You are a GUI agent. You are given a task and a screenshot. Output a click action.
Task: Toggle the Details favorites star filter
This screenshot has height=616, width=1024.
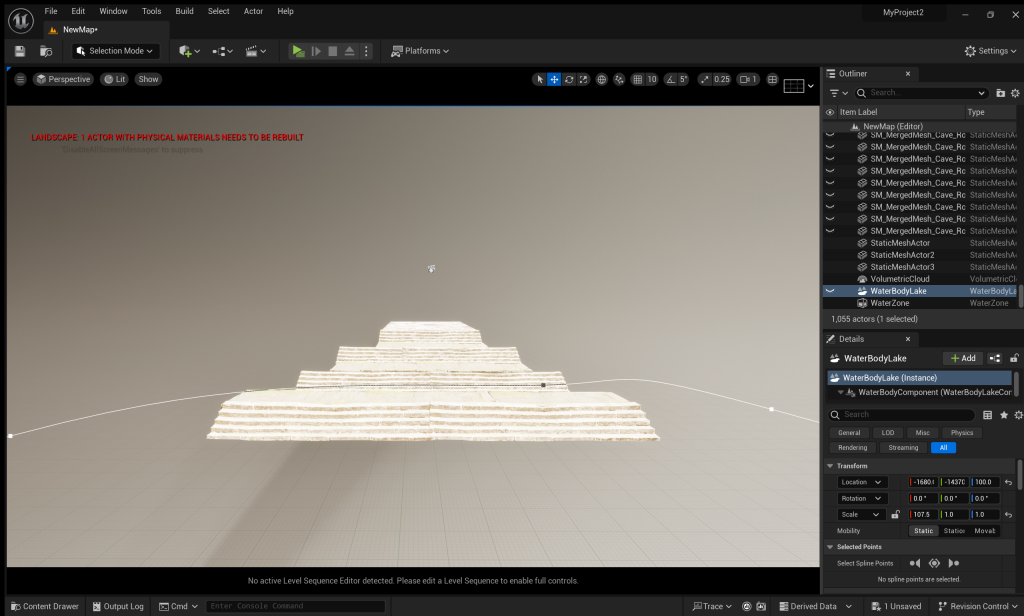1004,415
